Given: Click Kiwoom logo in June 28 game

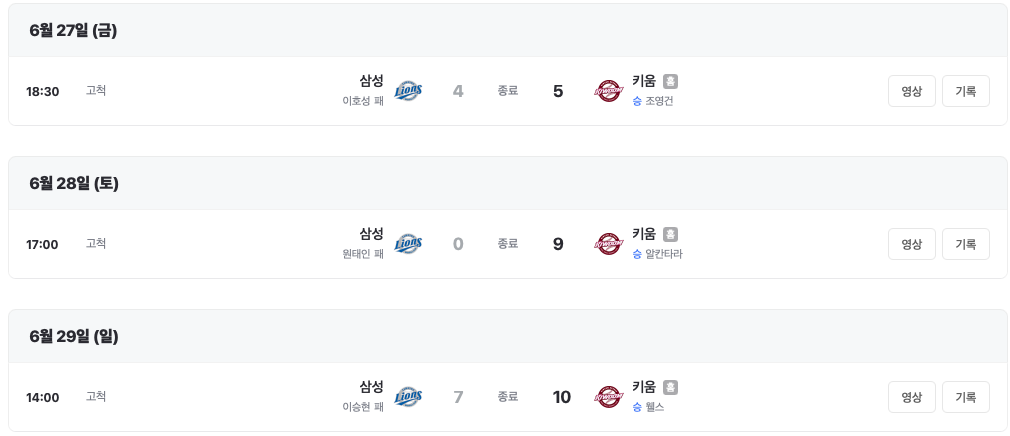Looking at the screenshot, I should tap(608, 243).
